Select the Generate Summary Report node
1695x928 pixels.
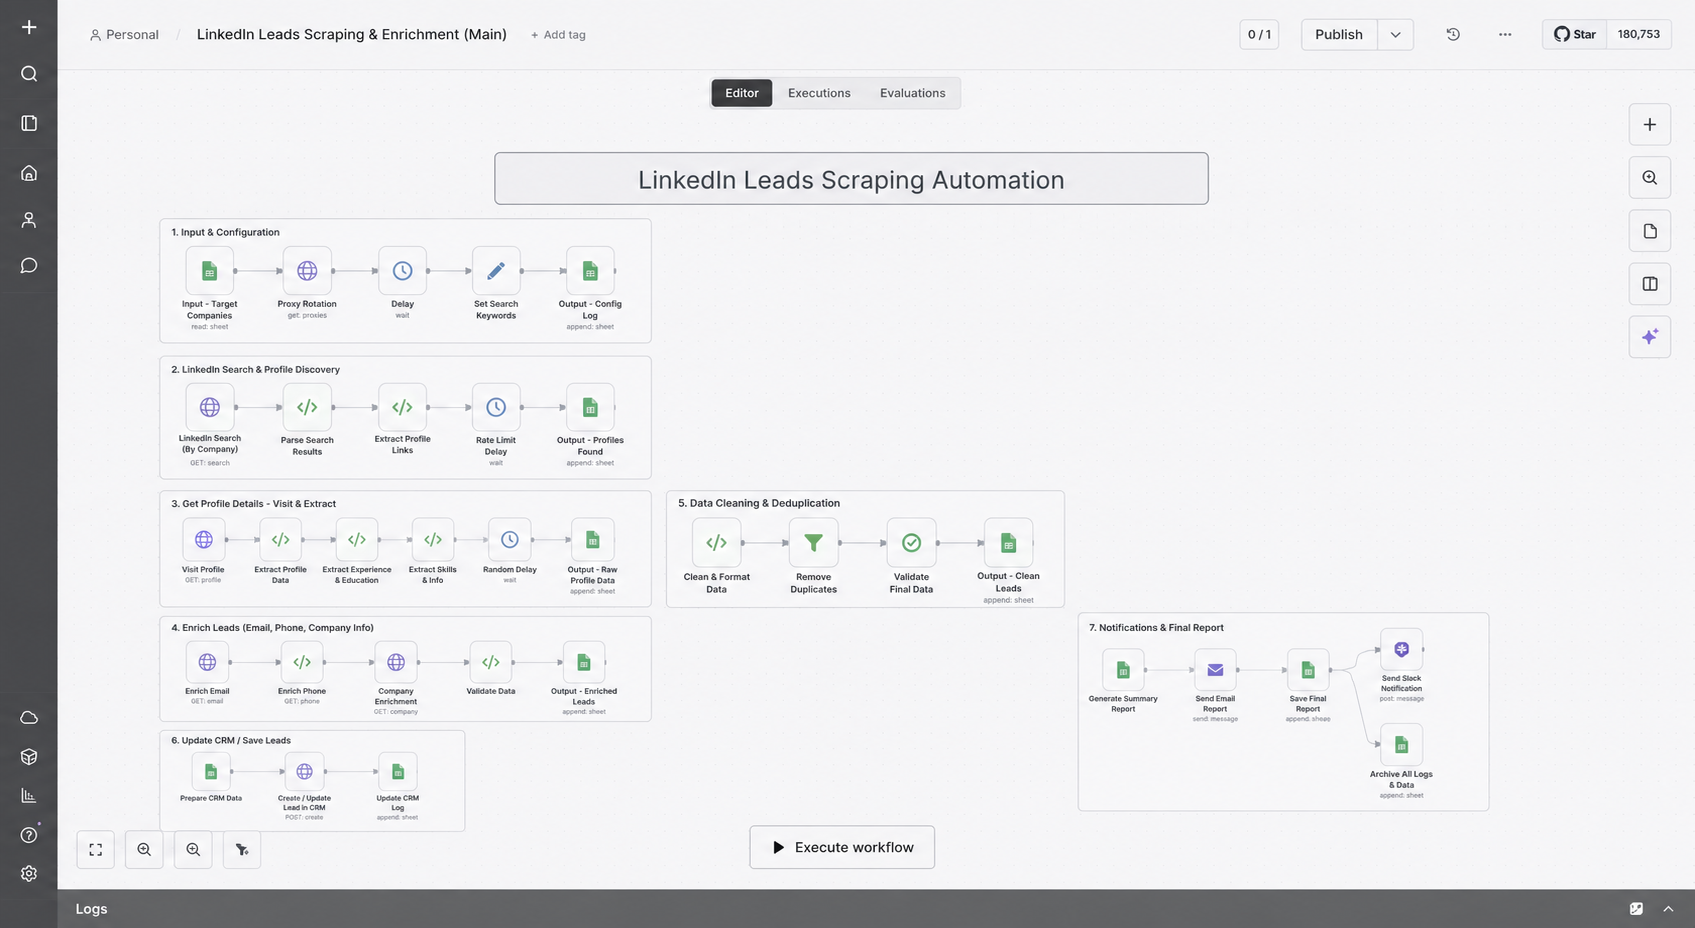click(1123, 670)
